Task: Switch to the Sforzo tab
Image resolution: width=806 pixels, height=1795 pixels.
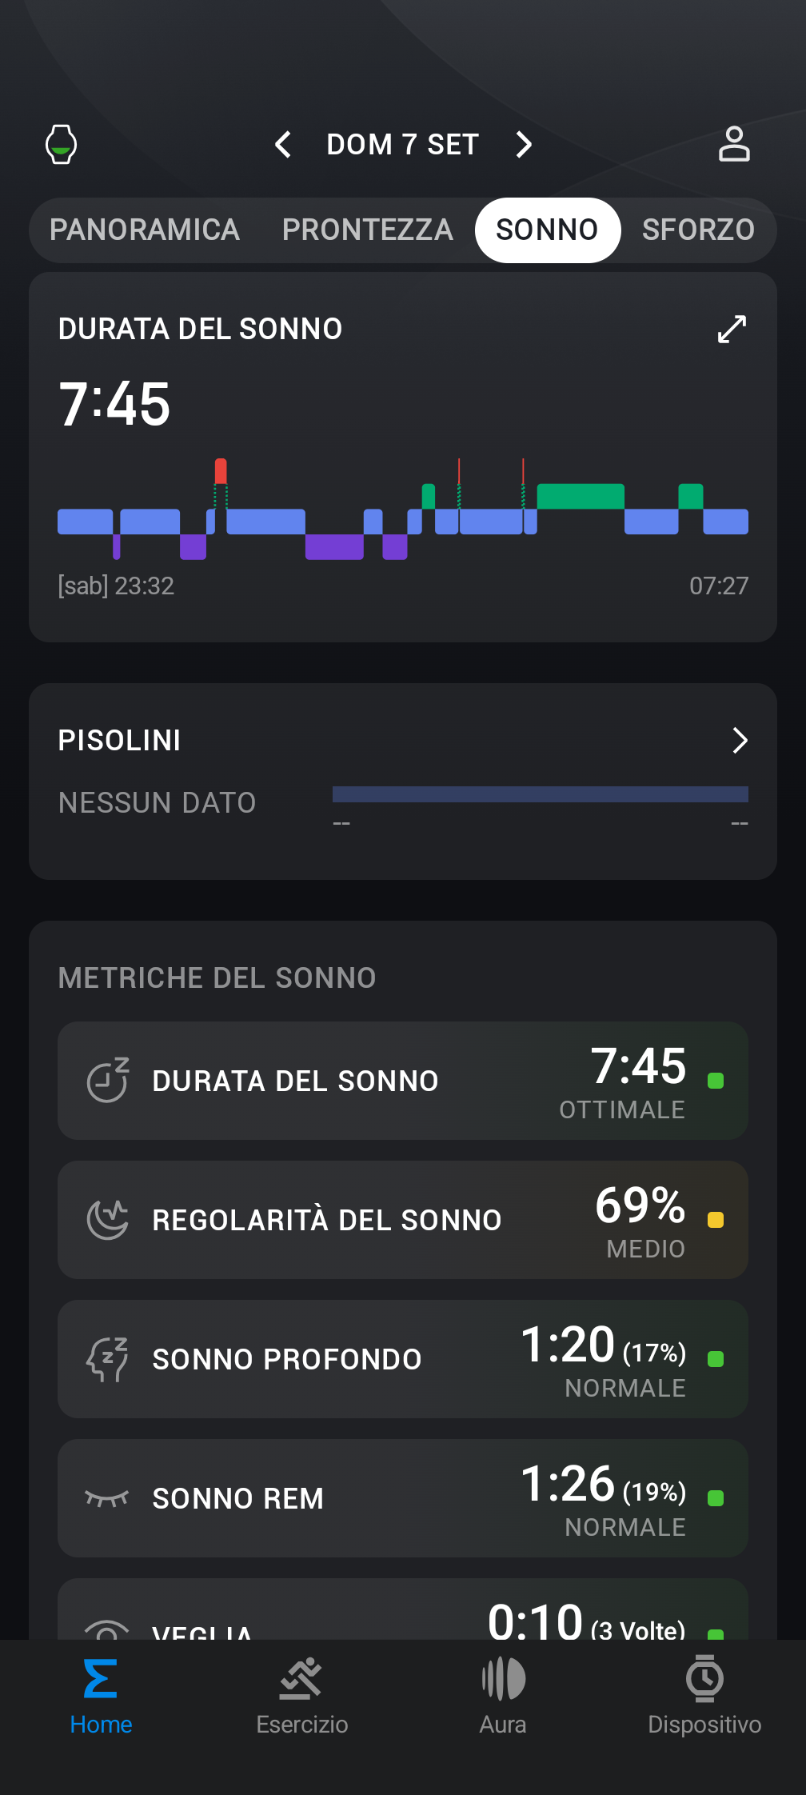Action: [x=698, y=230]
